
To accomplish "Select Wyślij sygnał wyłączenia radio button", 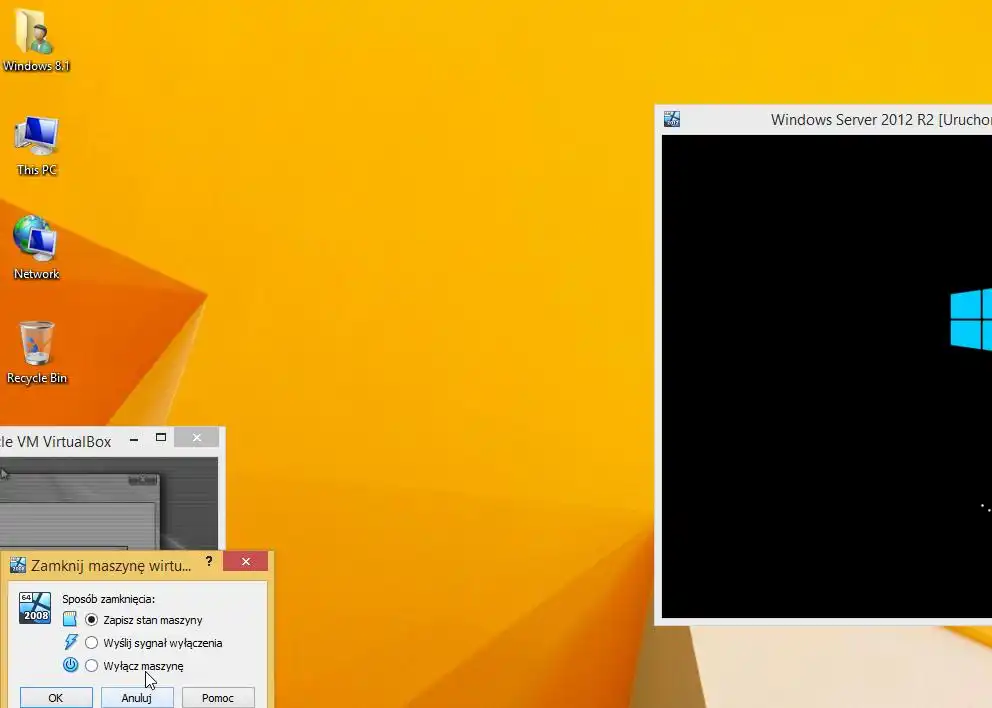I will click(92, 643).
